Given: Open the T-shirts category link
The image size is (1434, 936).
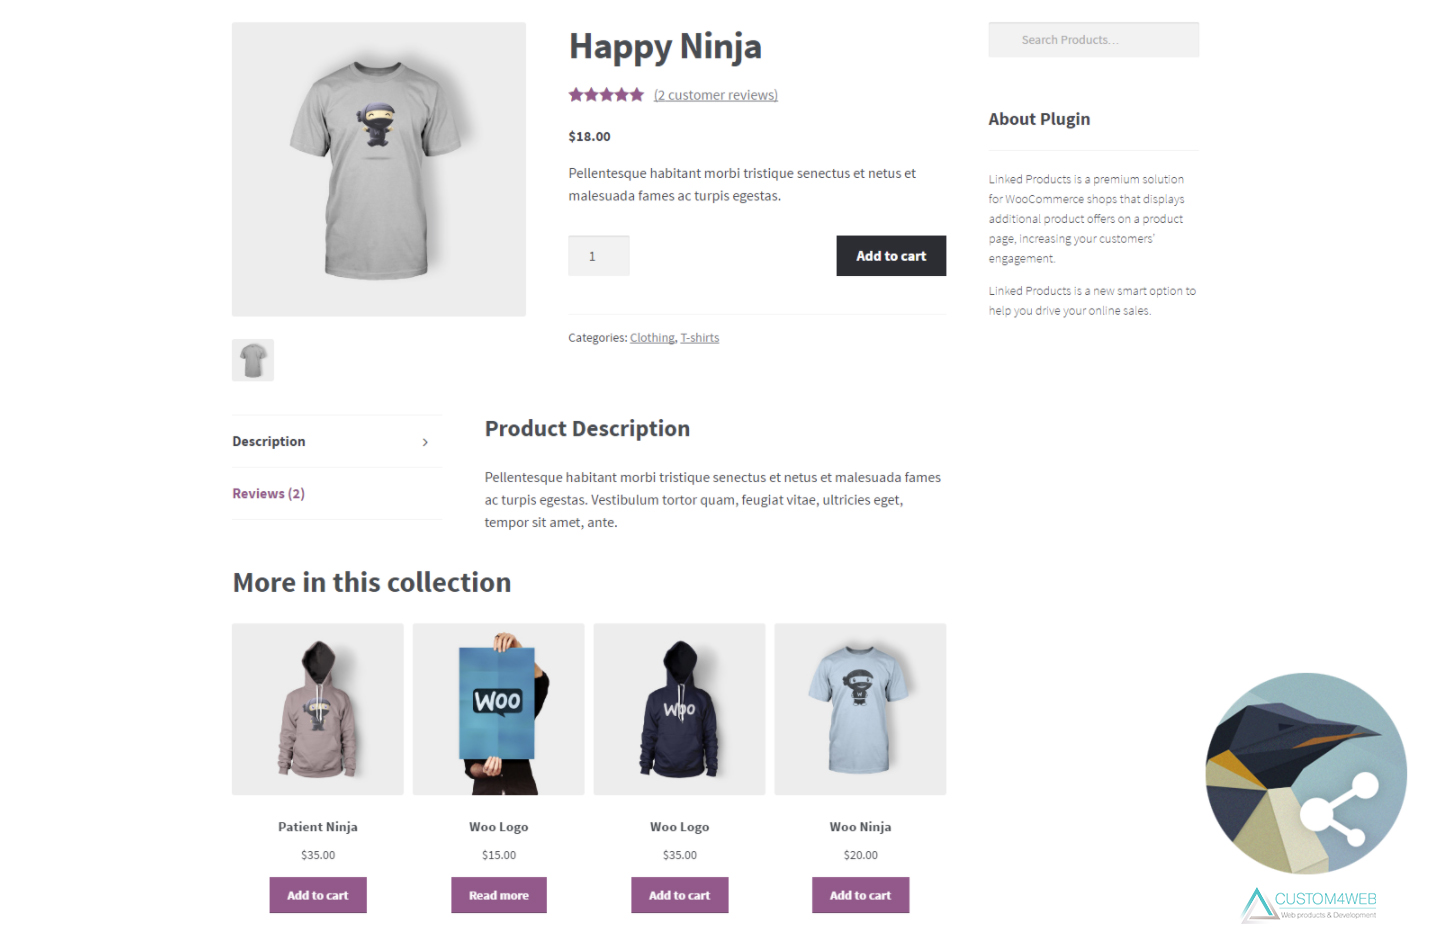Looking at the screenshot, I should (700, 338).
